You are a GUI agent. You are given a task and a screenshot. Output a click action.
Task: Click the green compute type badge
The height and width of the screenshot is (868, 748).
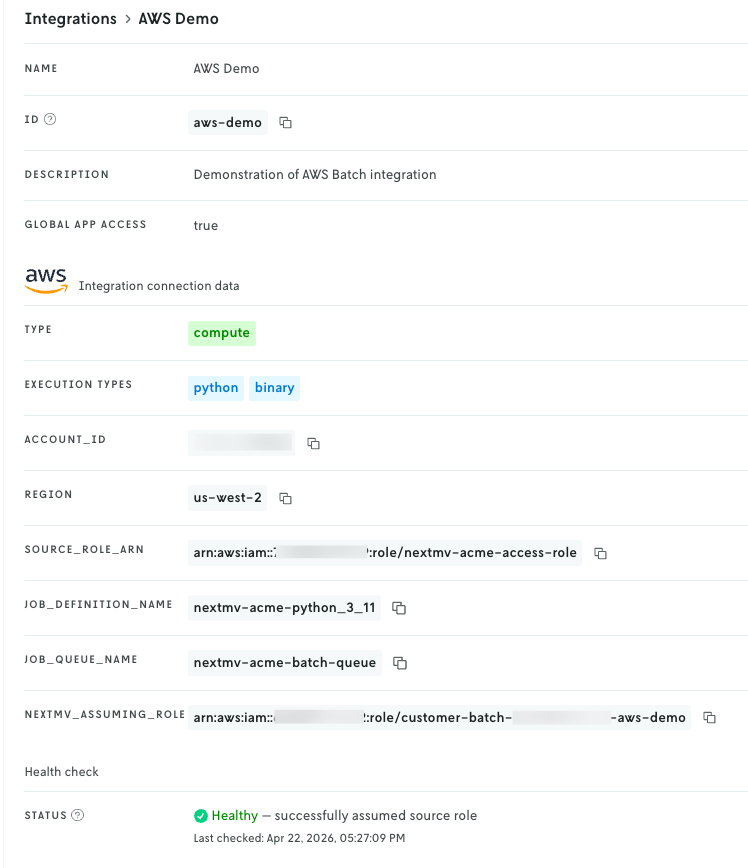[x=221, y=333]
